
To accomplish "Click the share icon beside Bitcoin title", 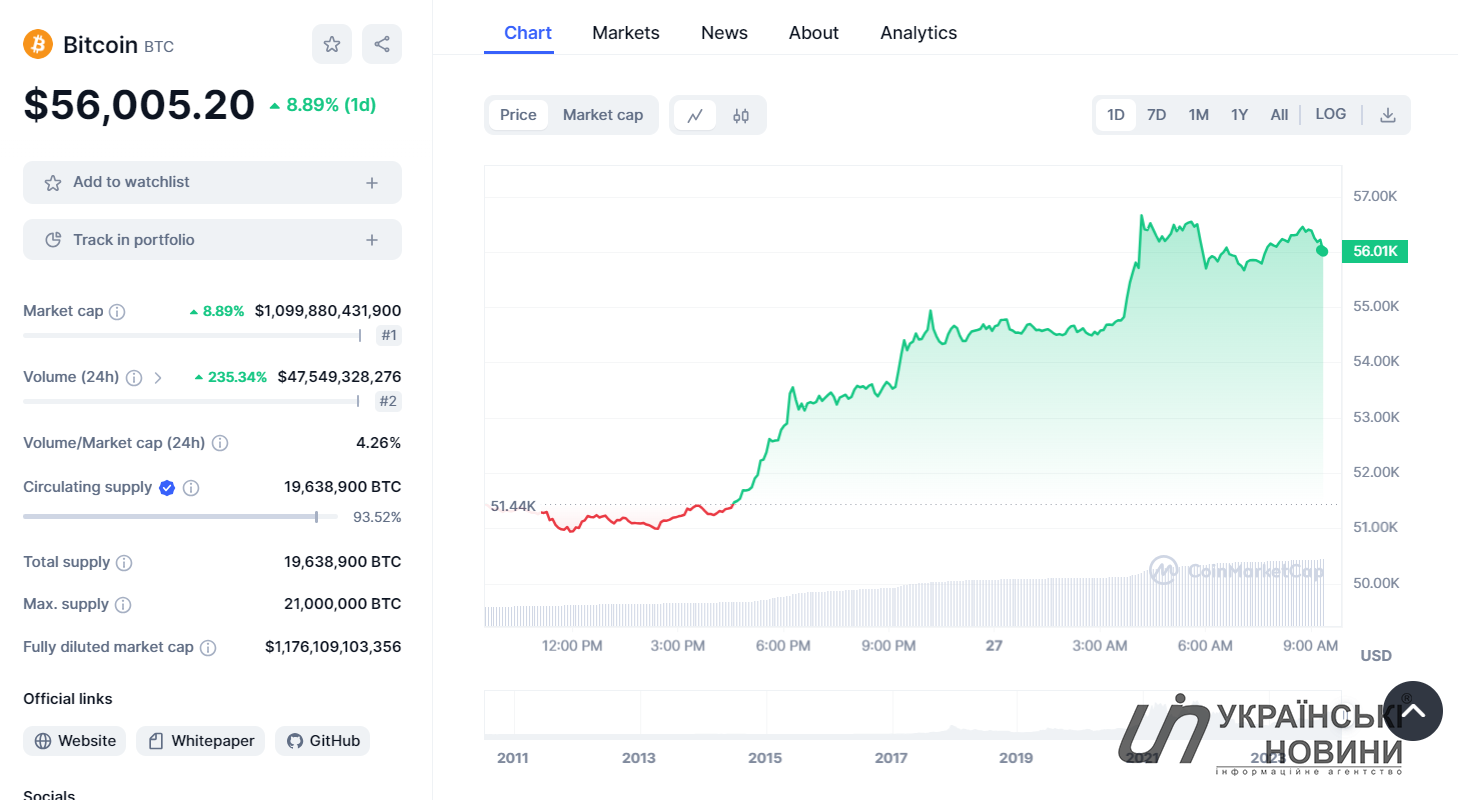I will pos(382,44).
